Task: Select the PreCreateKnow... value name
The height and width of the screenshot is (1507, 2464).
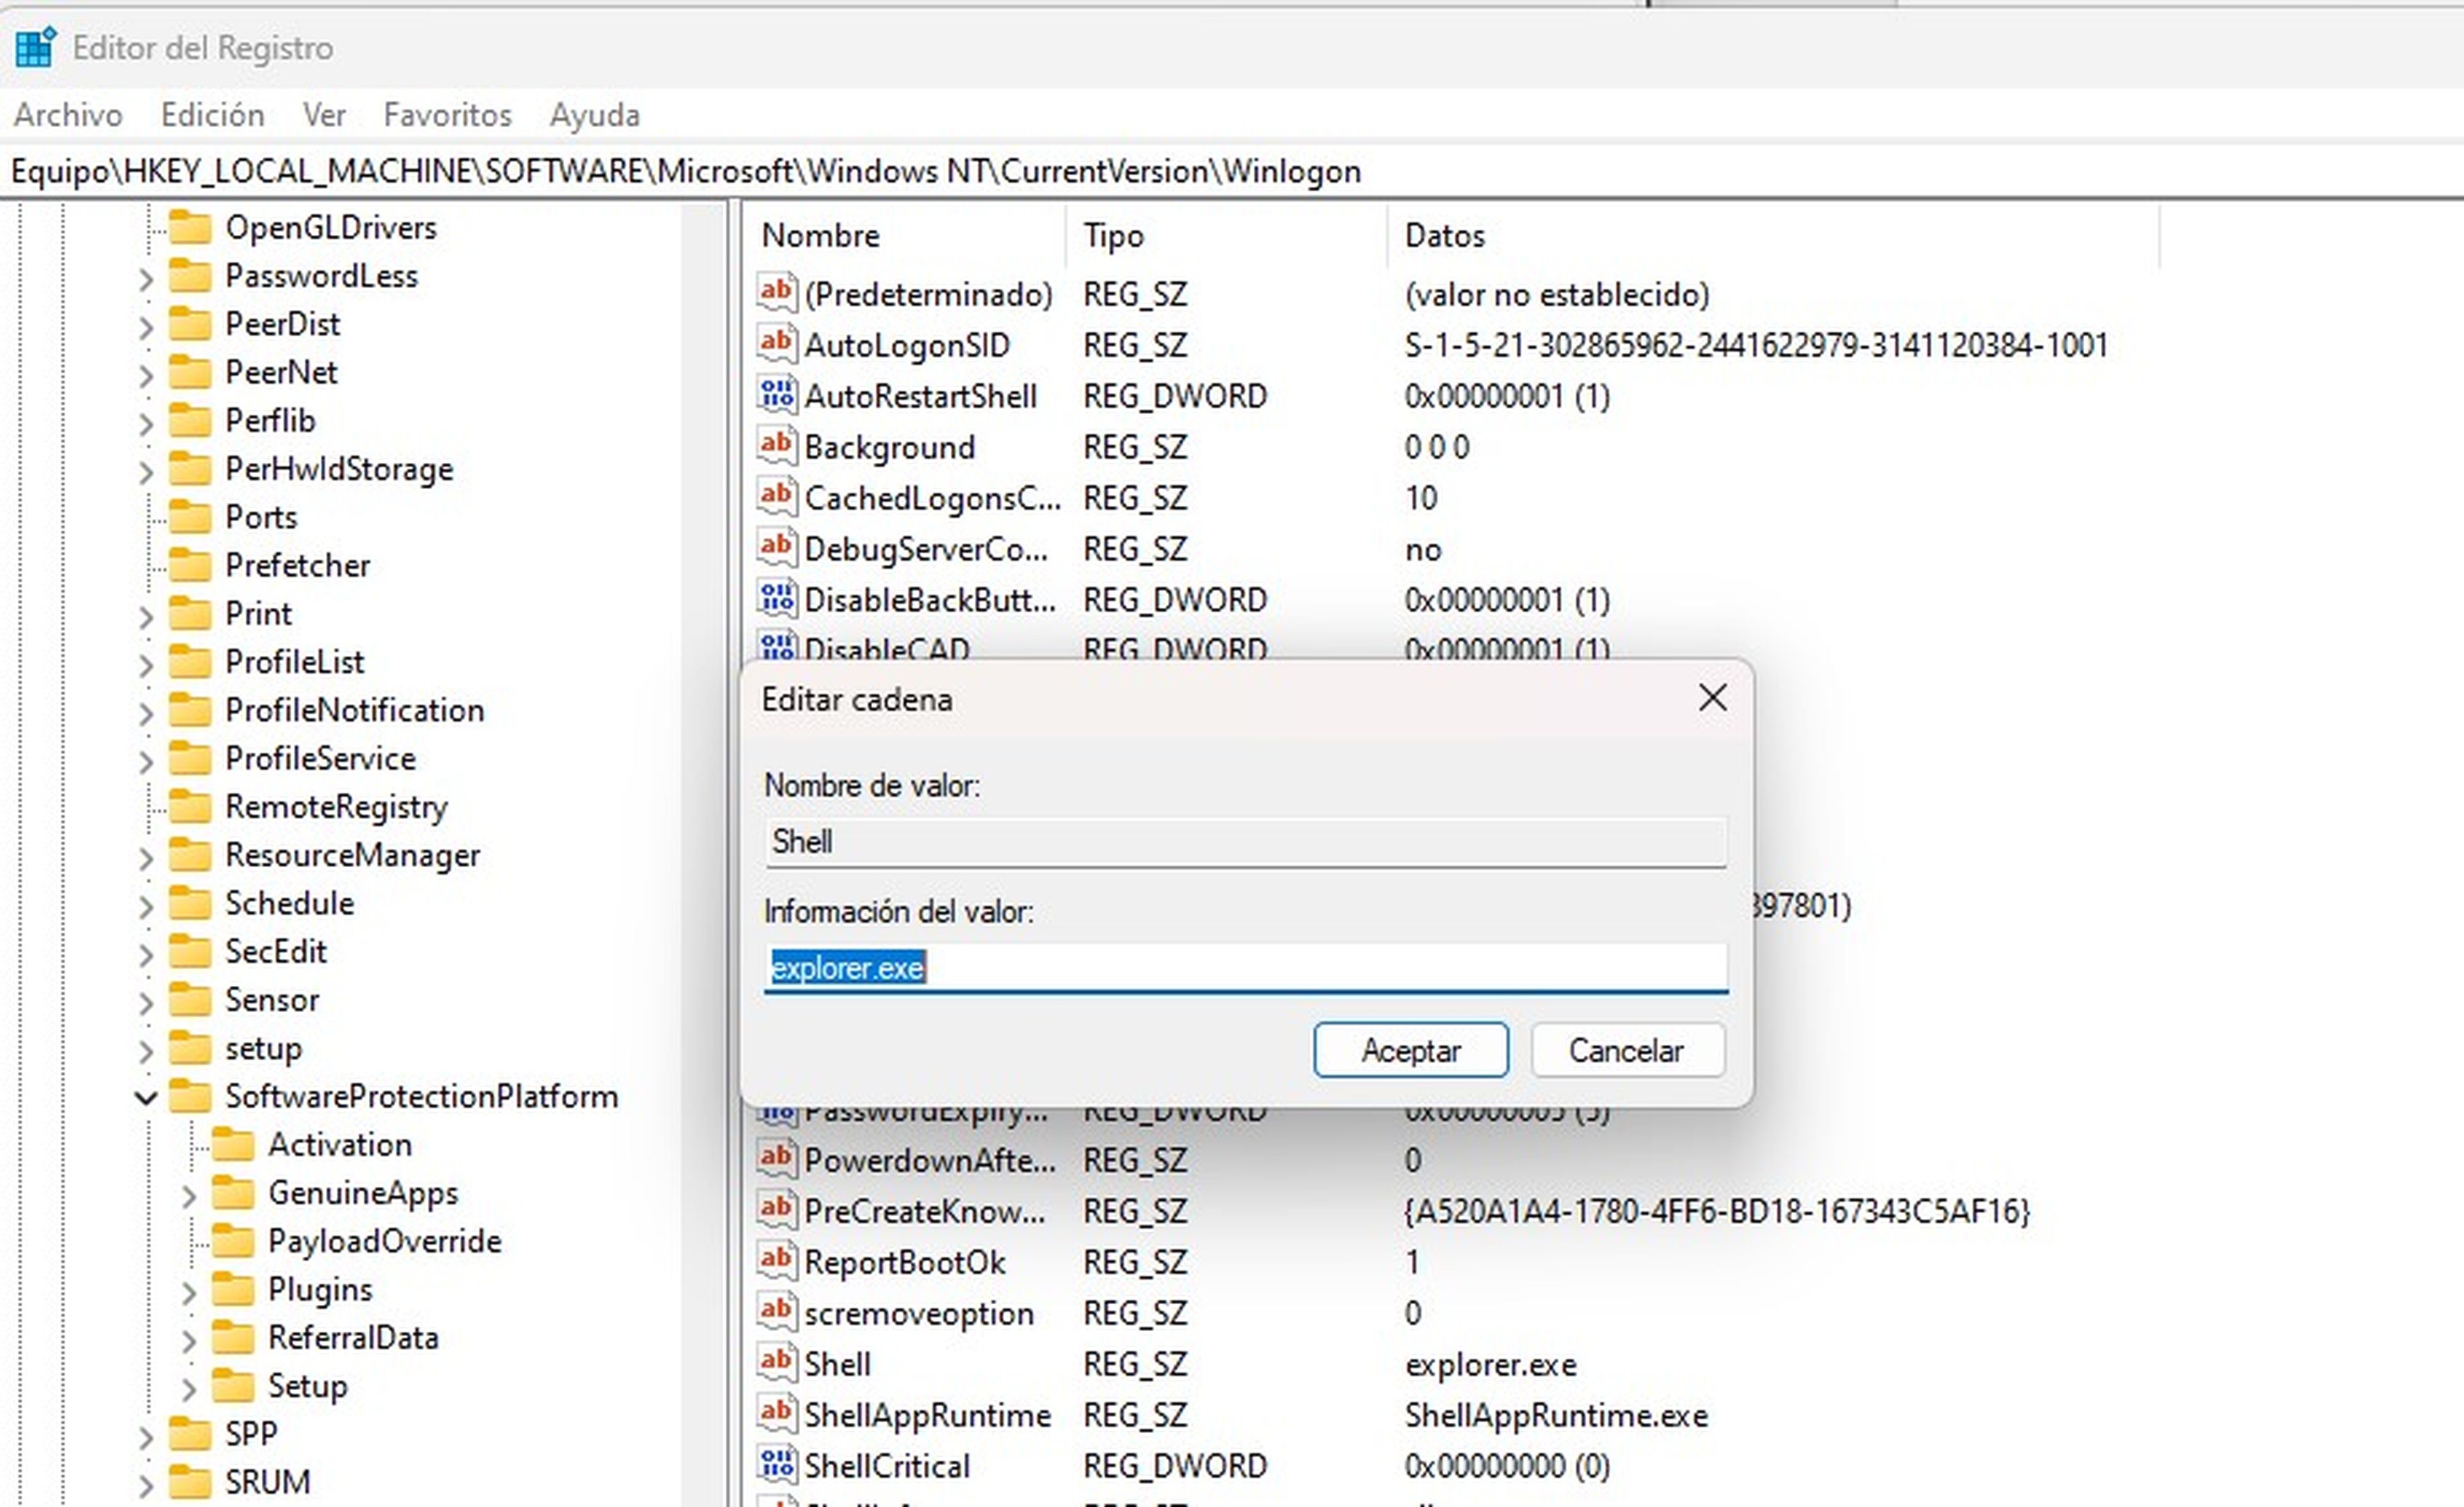Action: [x=924, y=1211]
